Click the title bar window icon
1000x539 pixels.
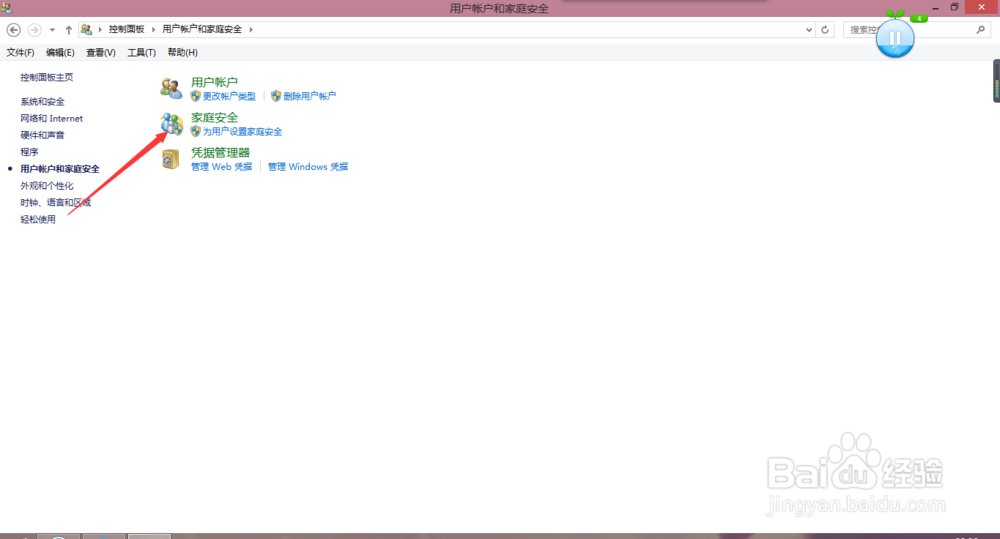click(6, 8)
